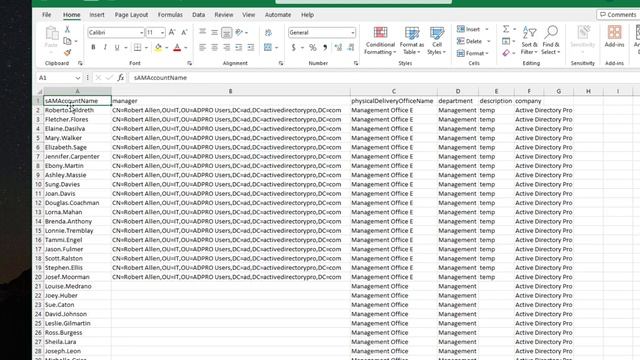640x360 pixels.
Task: Click the Wrap Text icon
Action: 268,32
